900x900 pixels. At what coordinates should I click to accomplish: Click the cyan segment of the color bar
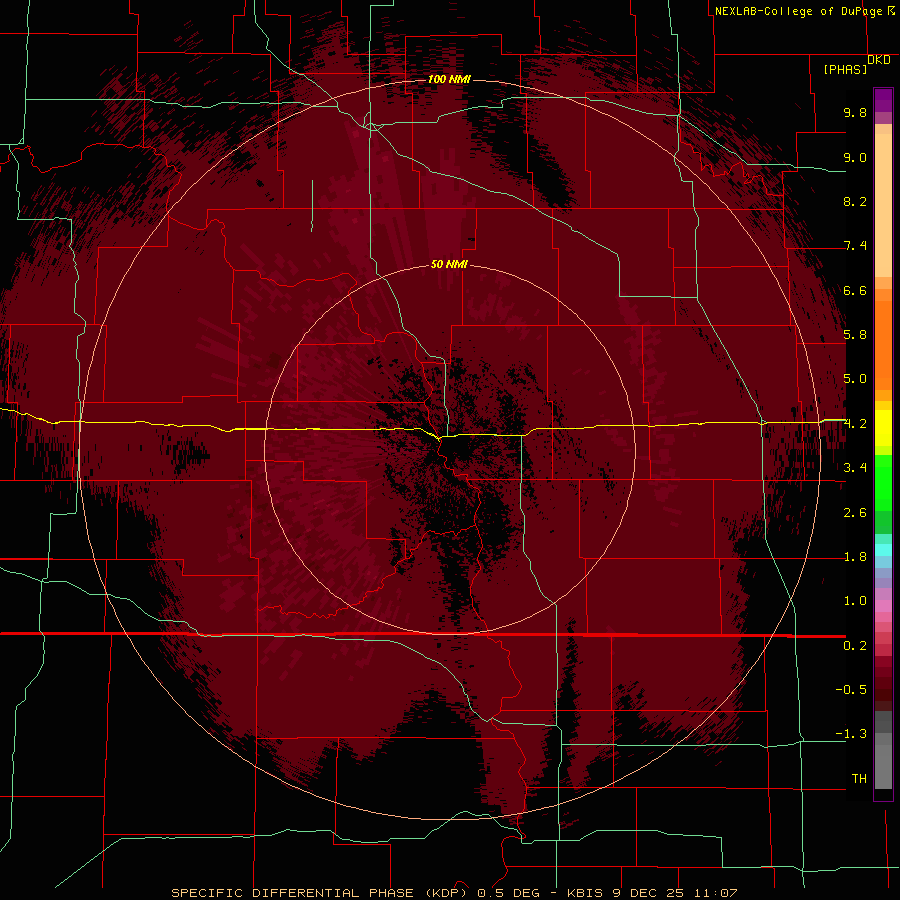(x=883, y=550)
